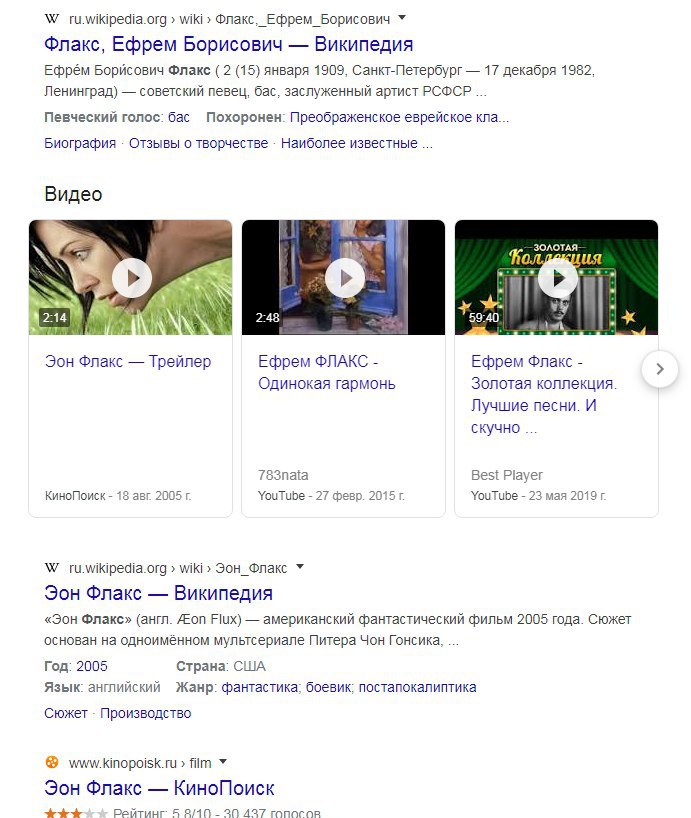Open the фантастика genre link
691x818 pixels.
coord(261,687)
